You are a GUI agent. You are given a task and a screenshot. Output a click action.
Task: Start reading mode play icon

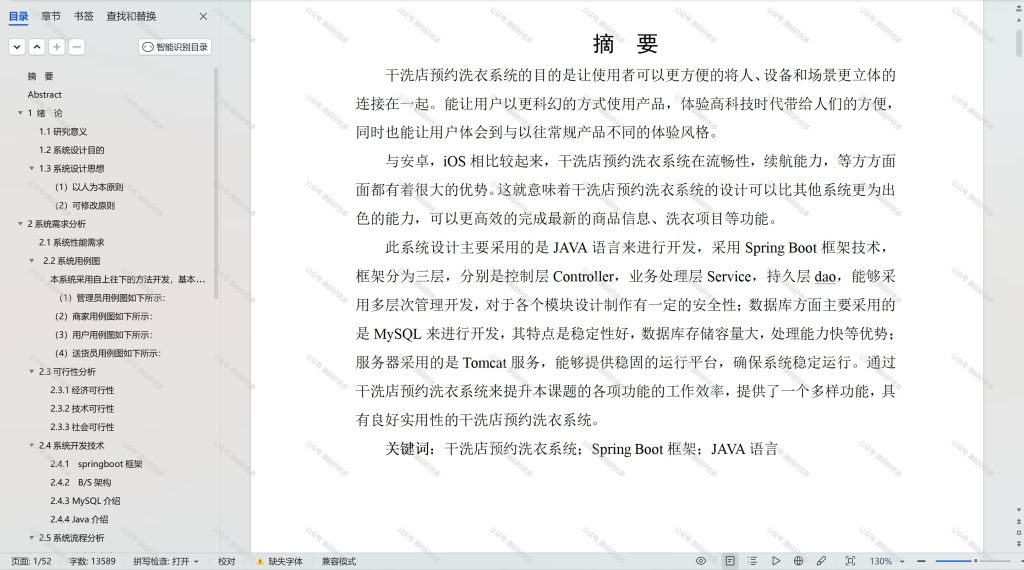pyautogui.click(x=776, y=561)
